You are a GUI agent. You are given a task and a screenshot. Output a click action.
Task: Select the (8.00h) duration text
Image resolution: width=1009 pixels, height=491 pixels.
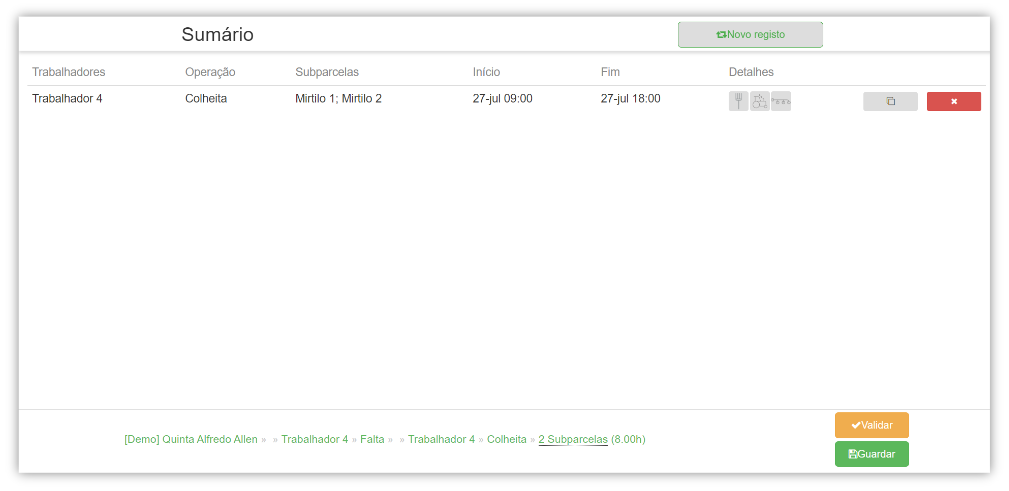point(628,440)
